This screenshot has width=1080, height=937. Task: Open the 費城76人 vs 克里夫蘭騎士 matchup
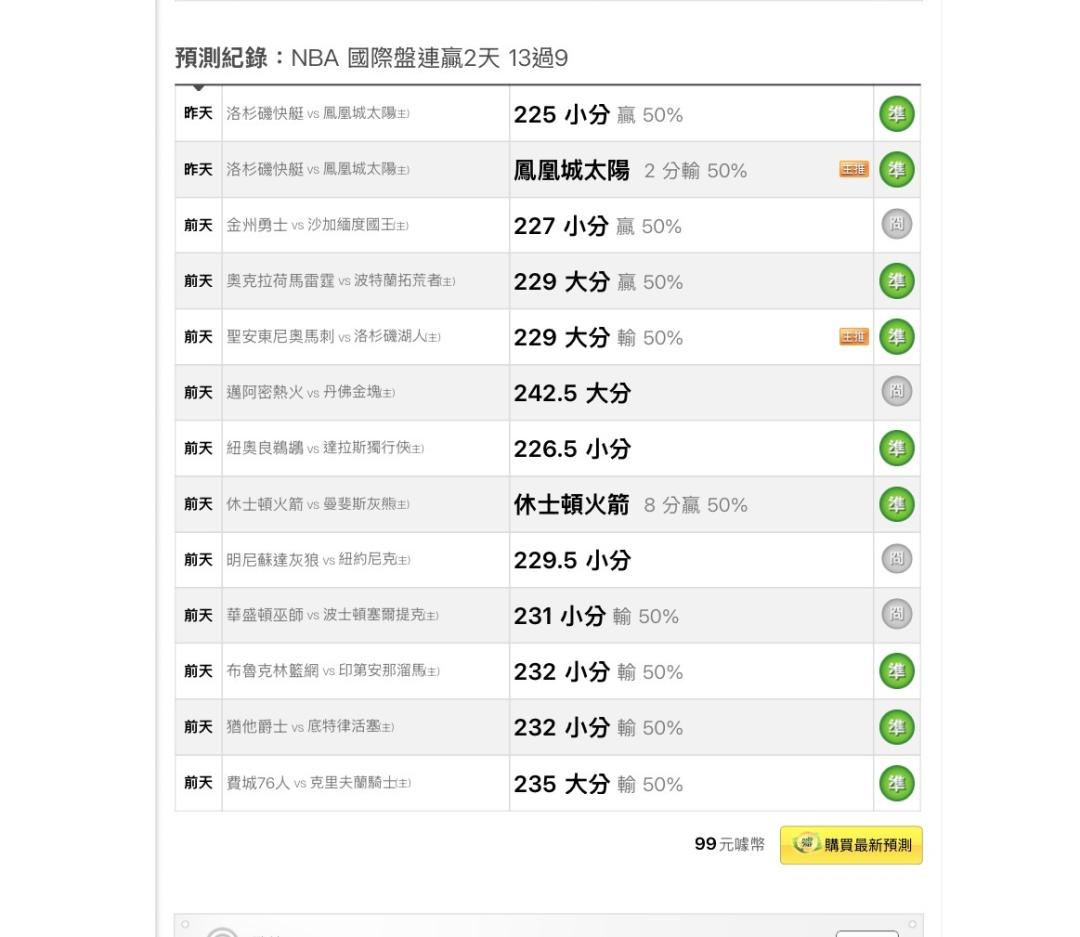pyautogui.click(x=318, y=784)
